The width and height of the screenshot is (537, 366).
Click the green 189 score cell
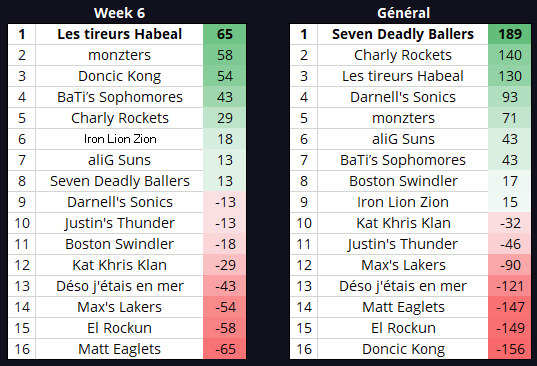click(510, 34)
